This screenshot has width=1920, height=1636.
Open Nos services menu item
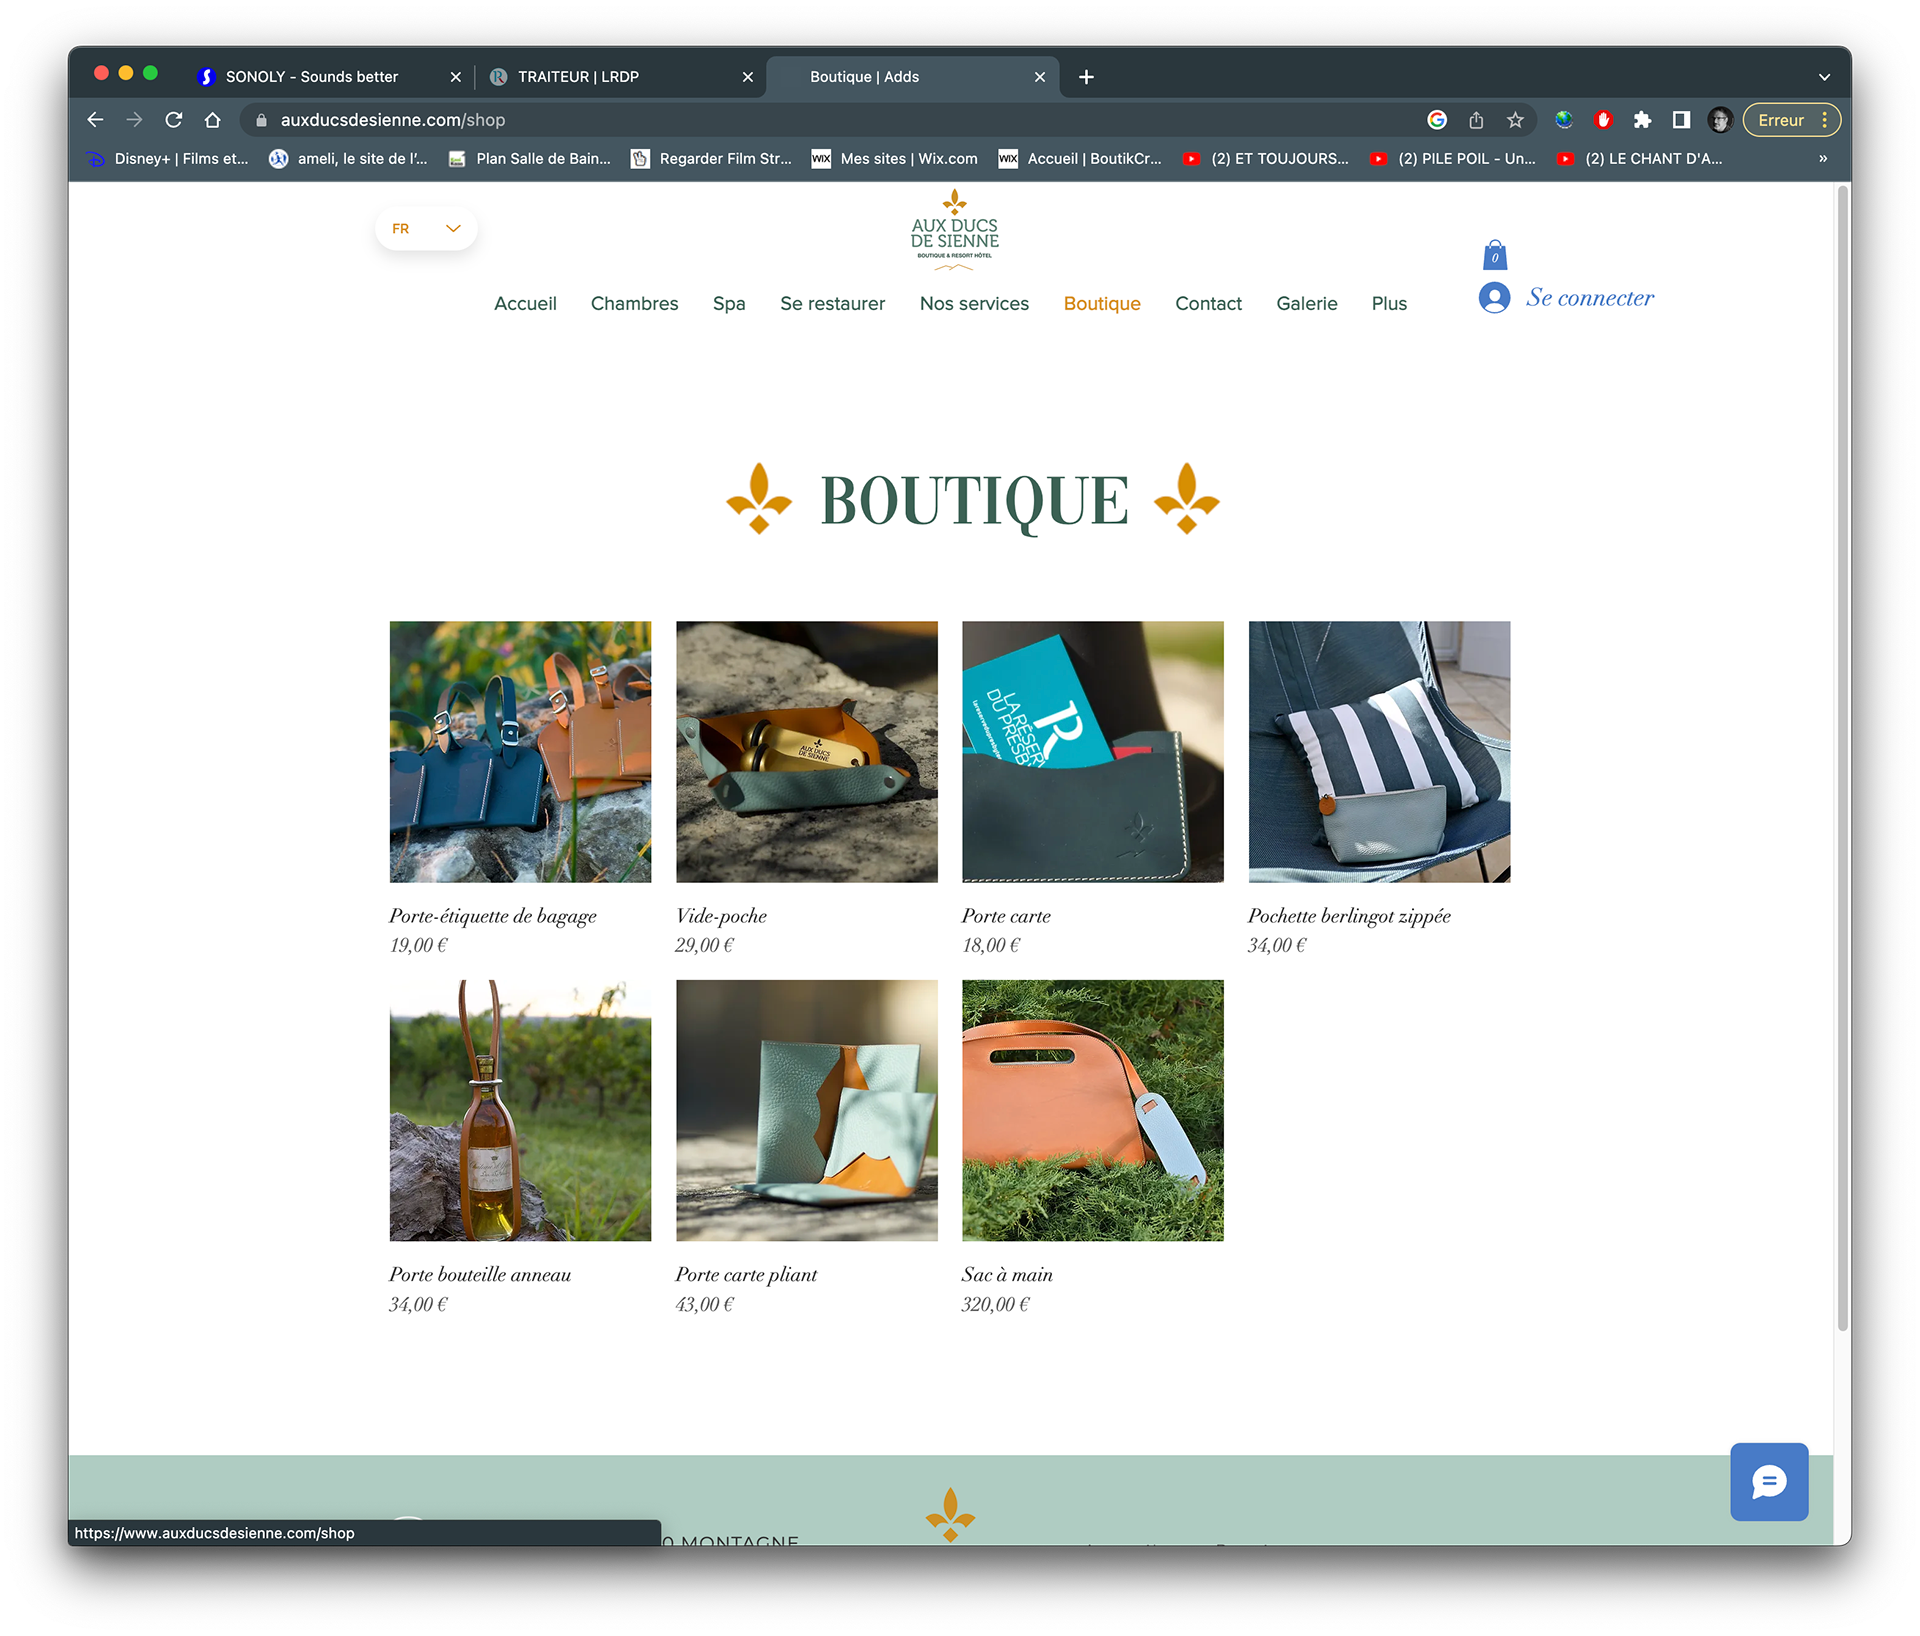click(x=974, y=304)
